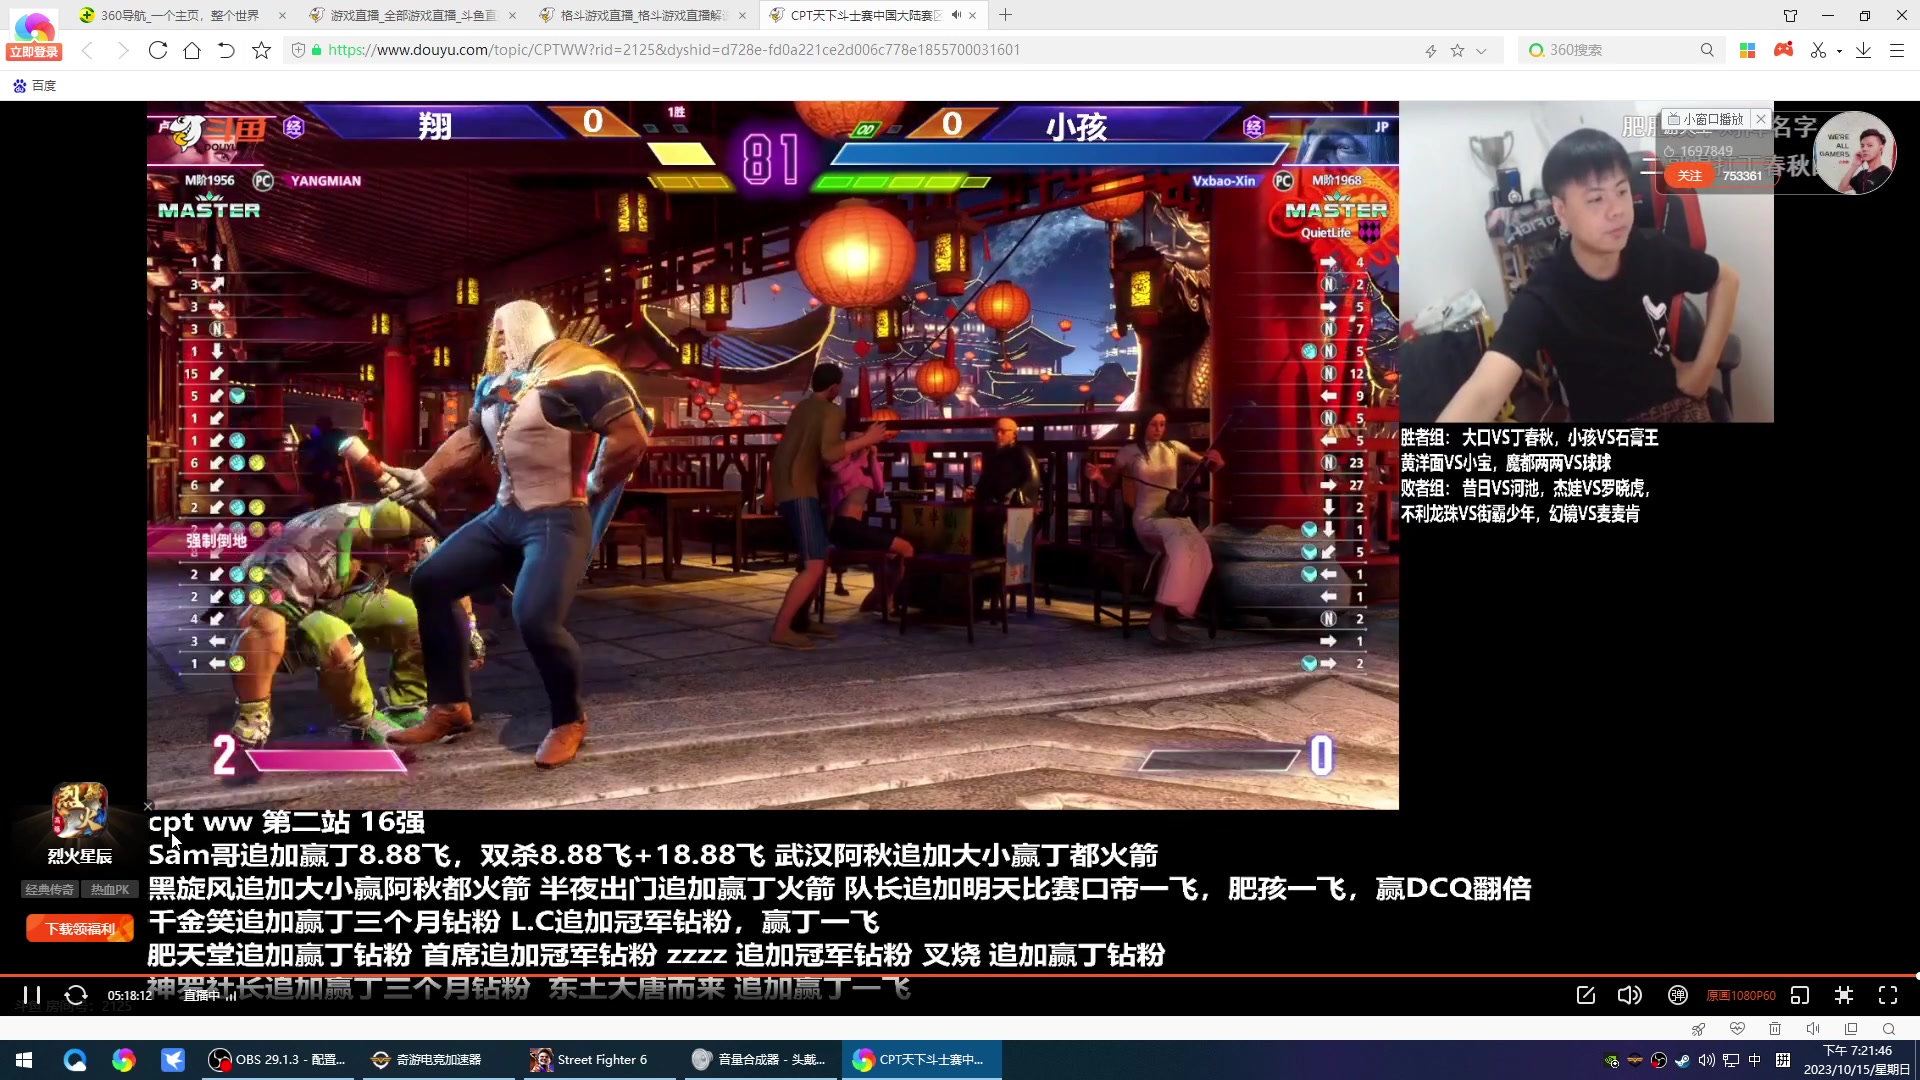Focus the 360搜索 search field
This screenshot has height=1080, width=1920.
pos(1620,50)
